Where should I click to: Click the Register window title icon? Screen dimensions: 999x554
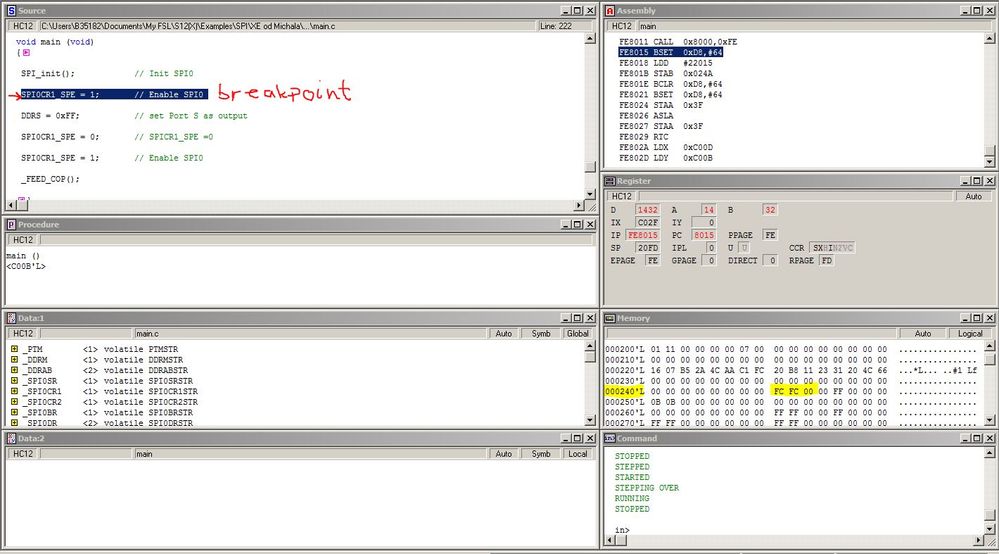pos(610,181)
